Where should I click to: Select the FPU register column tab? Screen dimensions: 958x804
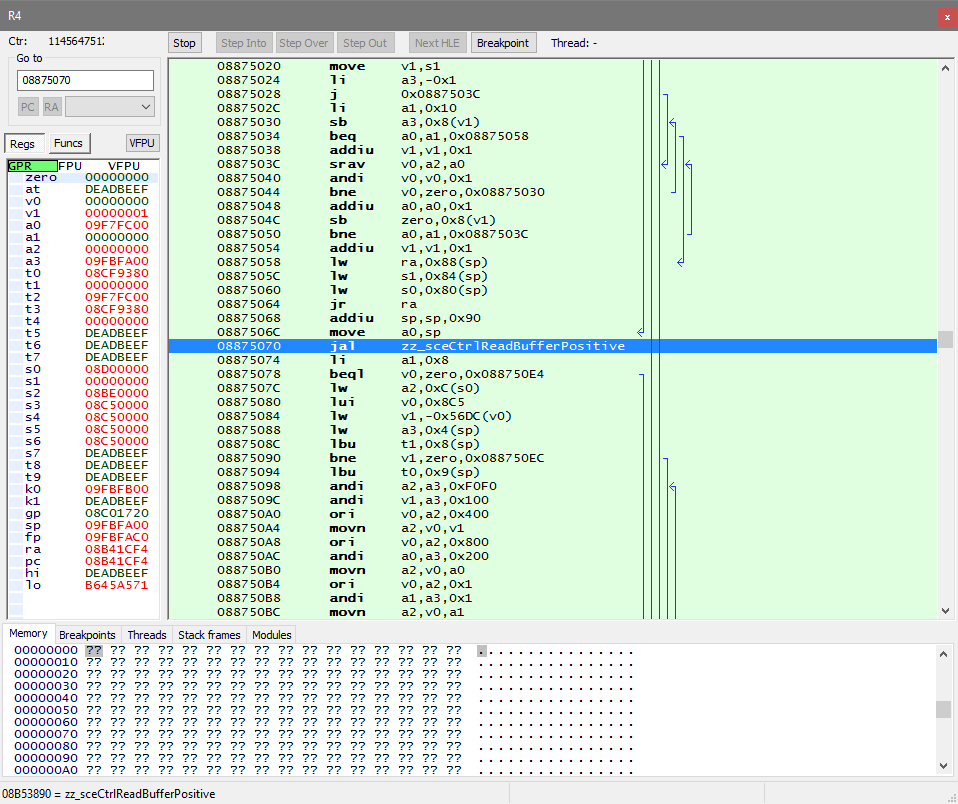point(70,166)
